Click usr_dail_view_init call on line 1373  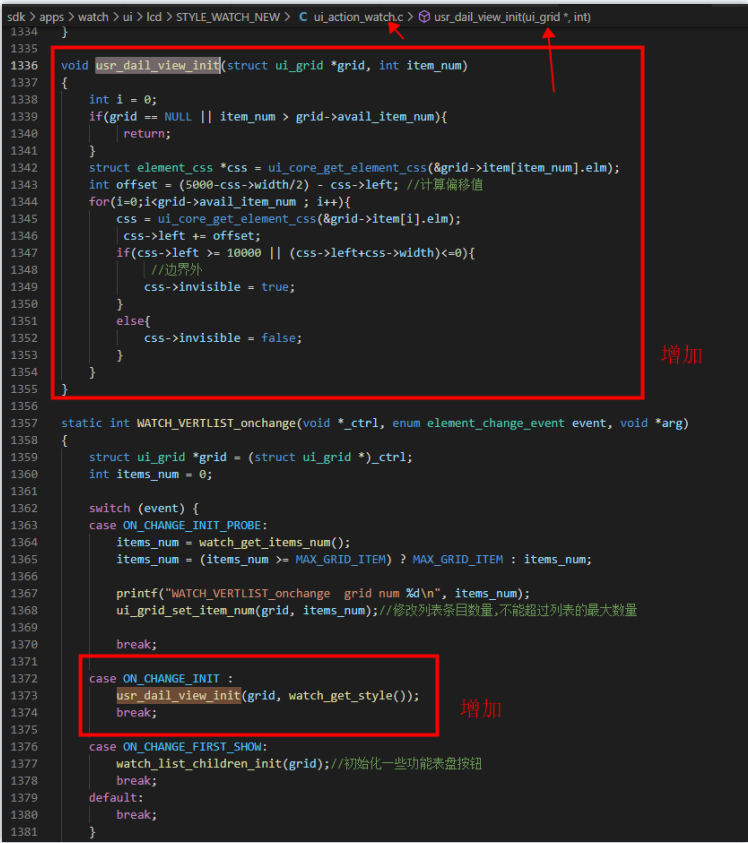[179, 696]
